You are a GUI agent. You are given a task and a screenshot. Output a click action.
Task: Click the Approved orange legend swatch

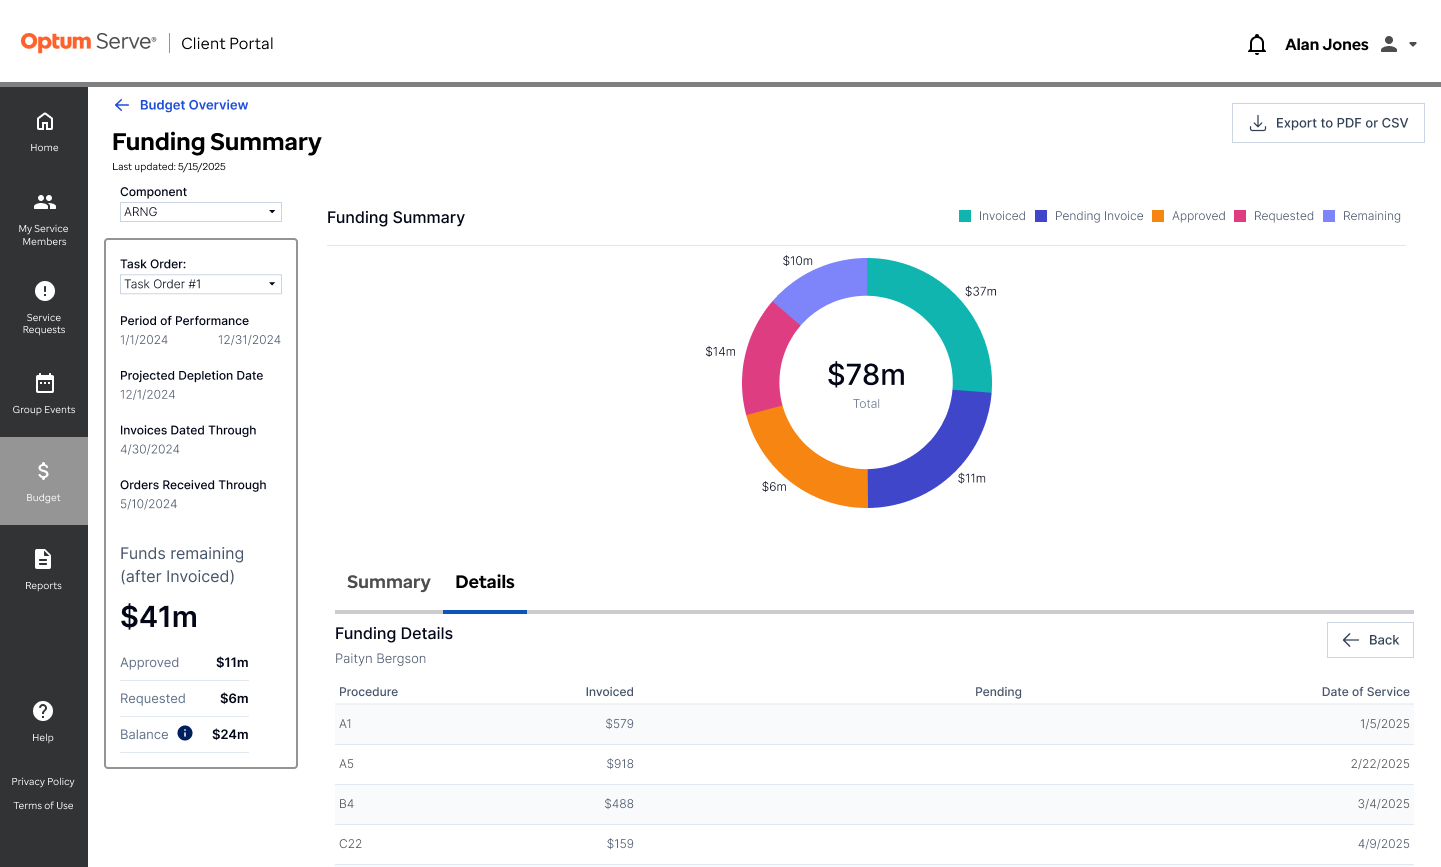tap(1158, 216)
